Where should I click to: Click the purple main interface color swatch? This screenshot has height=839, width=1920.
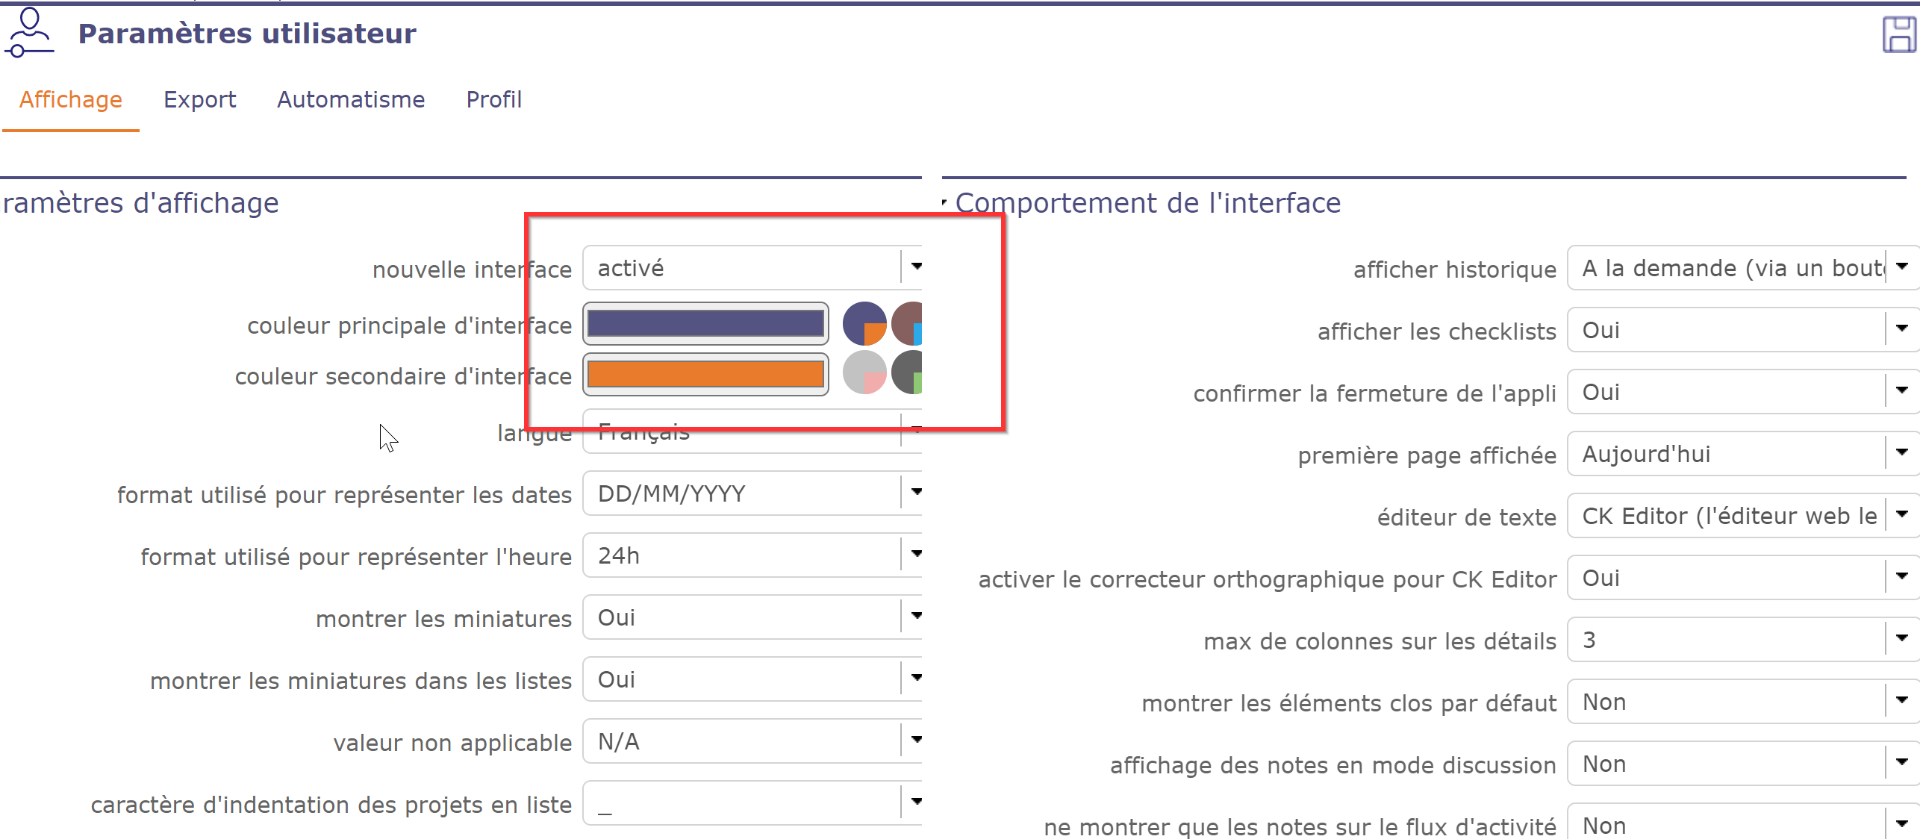click(x=706, y=324)
